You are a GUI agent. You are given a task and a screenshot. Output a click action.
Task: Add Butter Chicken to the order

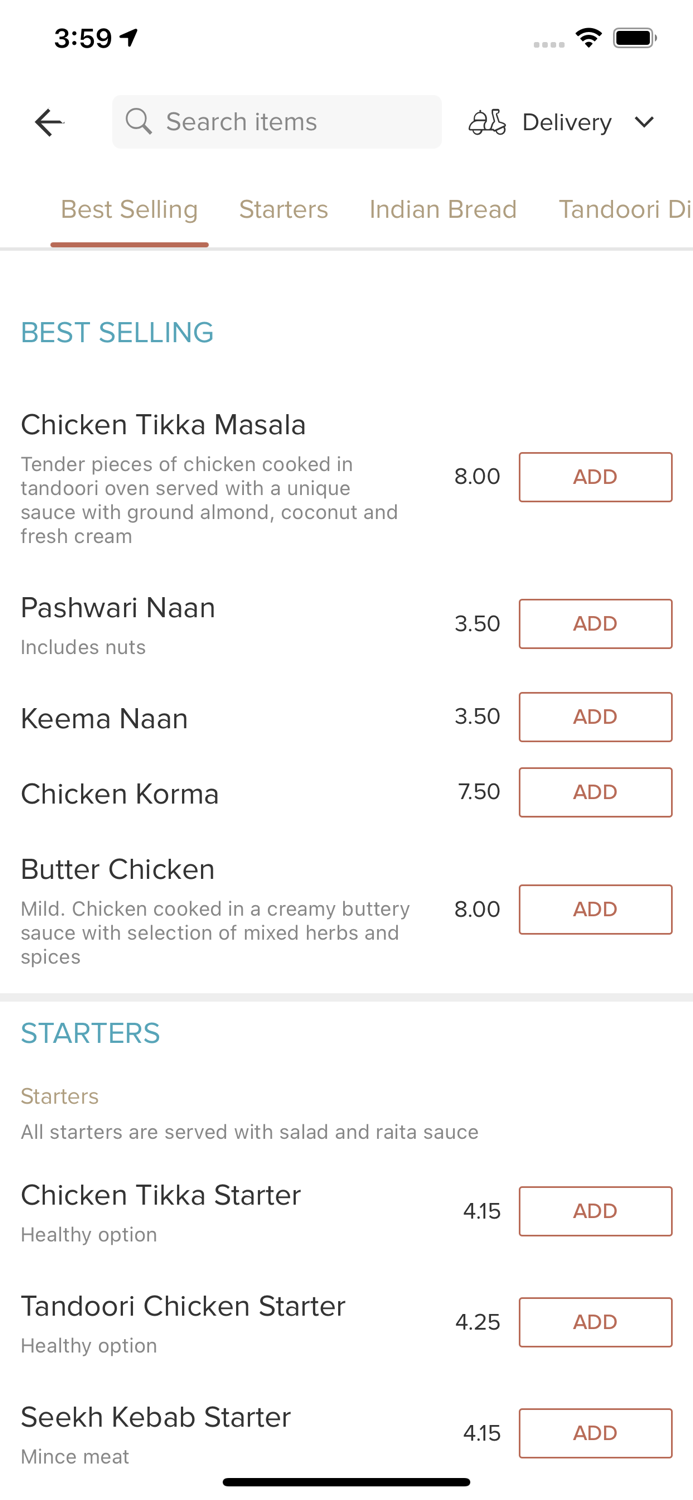click(x=595, y=909)
